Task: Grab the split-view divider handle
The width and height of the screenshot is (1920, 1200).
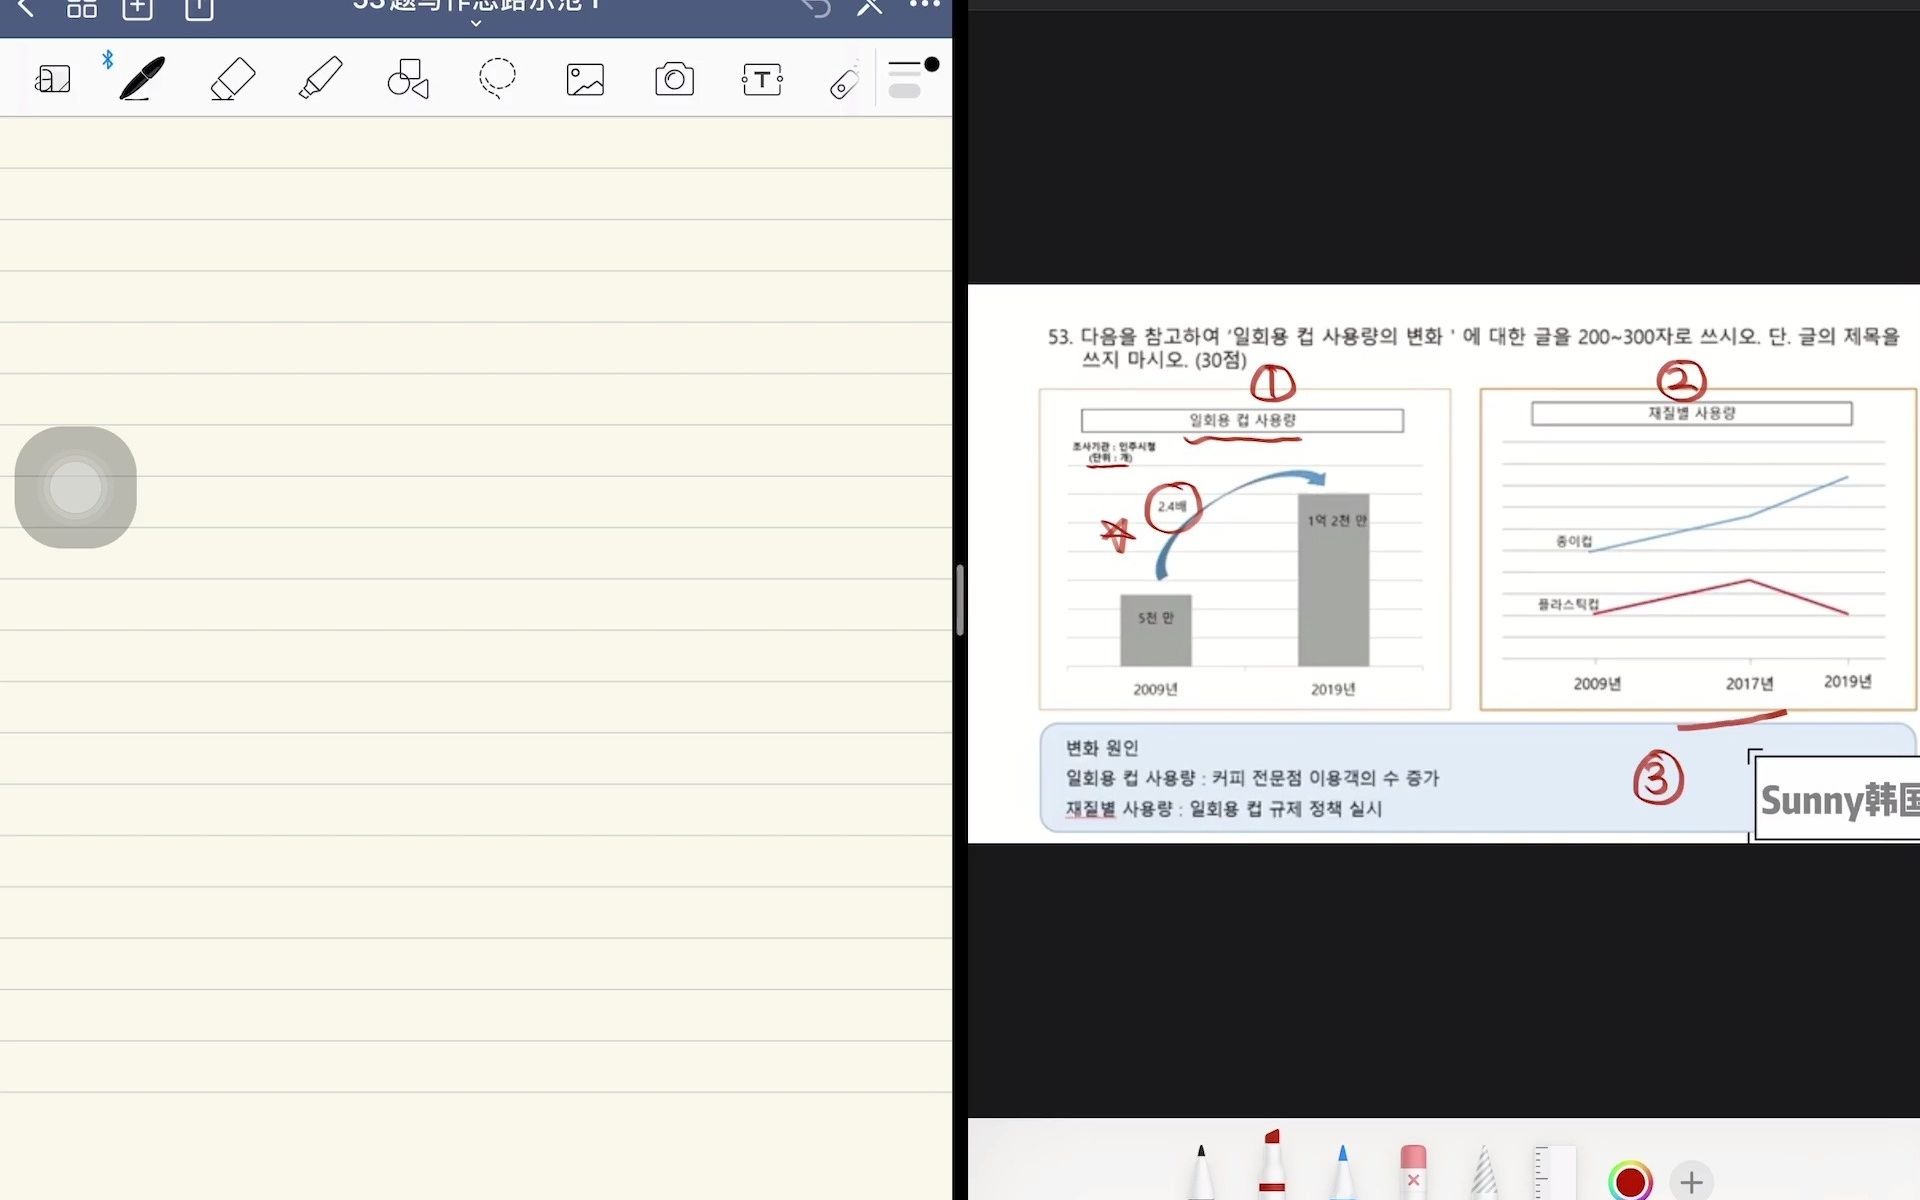Action: 960,600
